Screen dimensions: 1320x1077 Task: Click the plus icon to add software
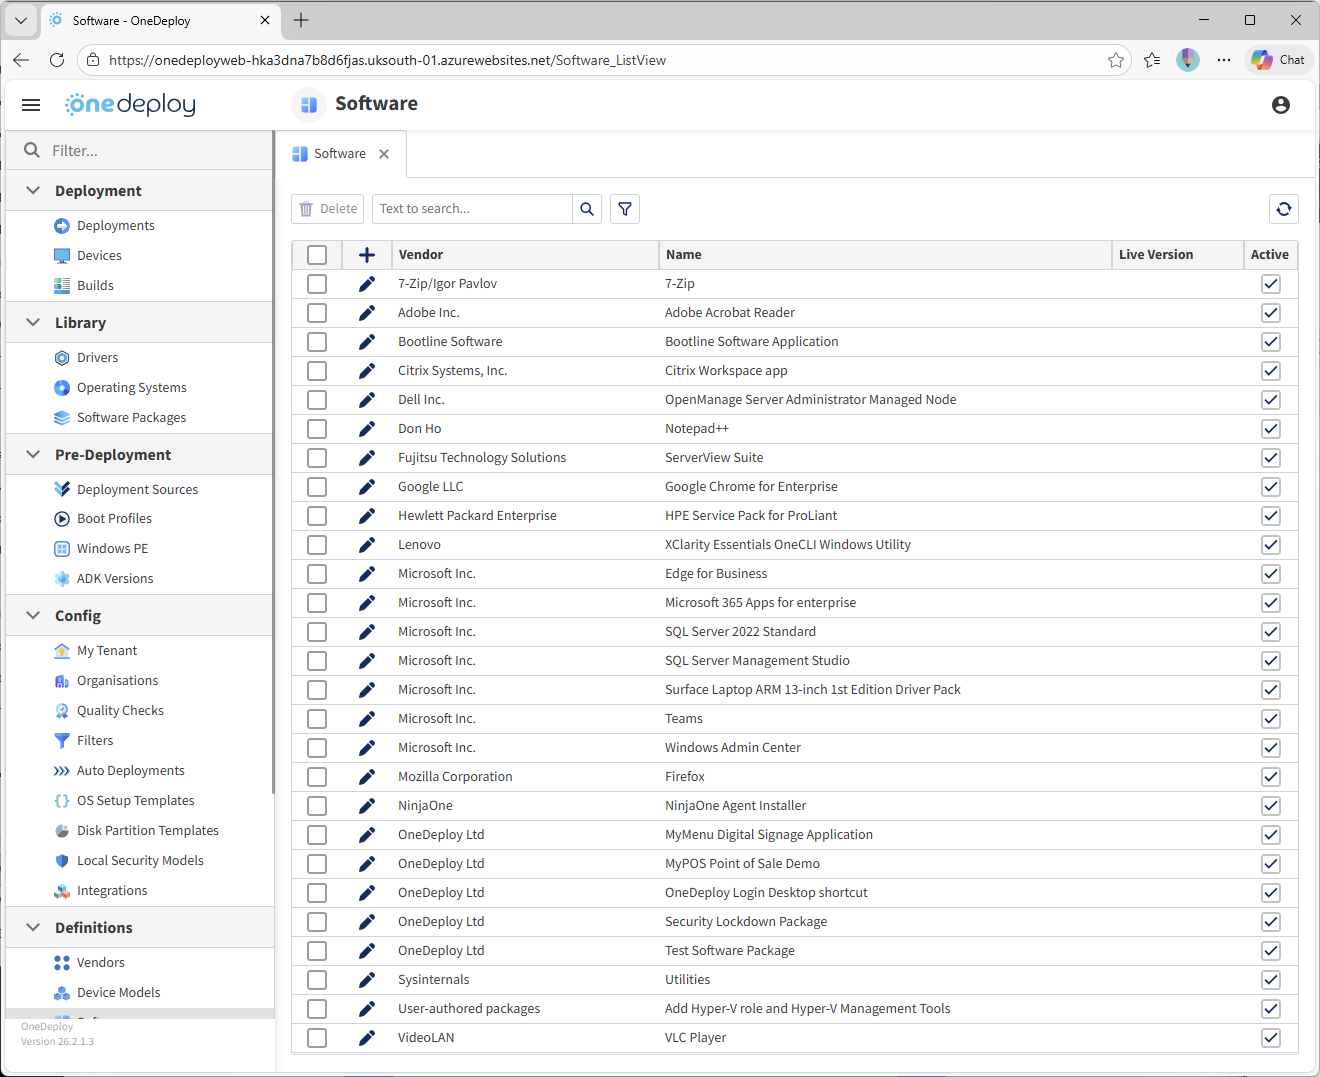tap(367, 255)
